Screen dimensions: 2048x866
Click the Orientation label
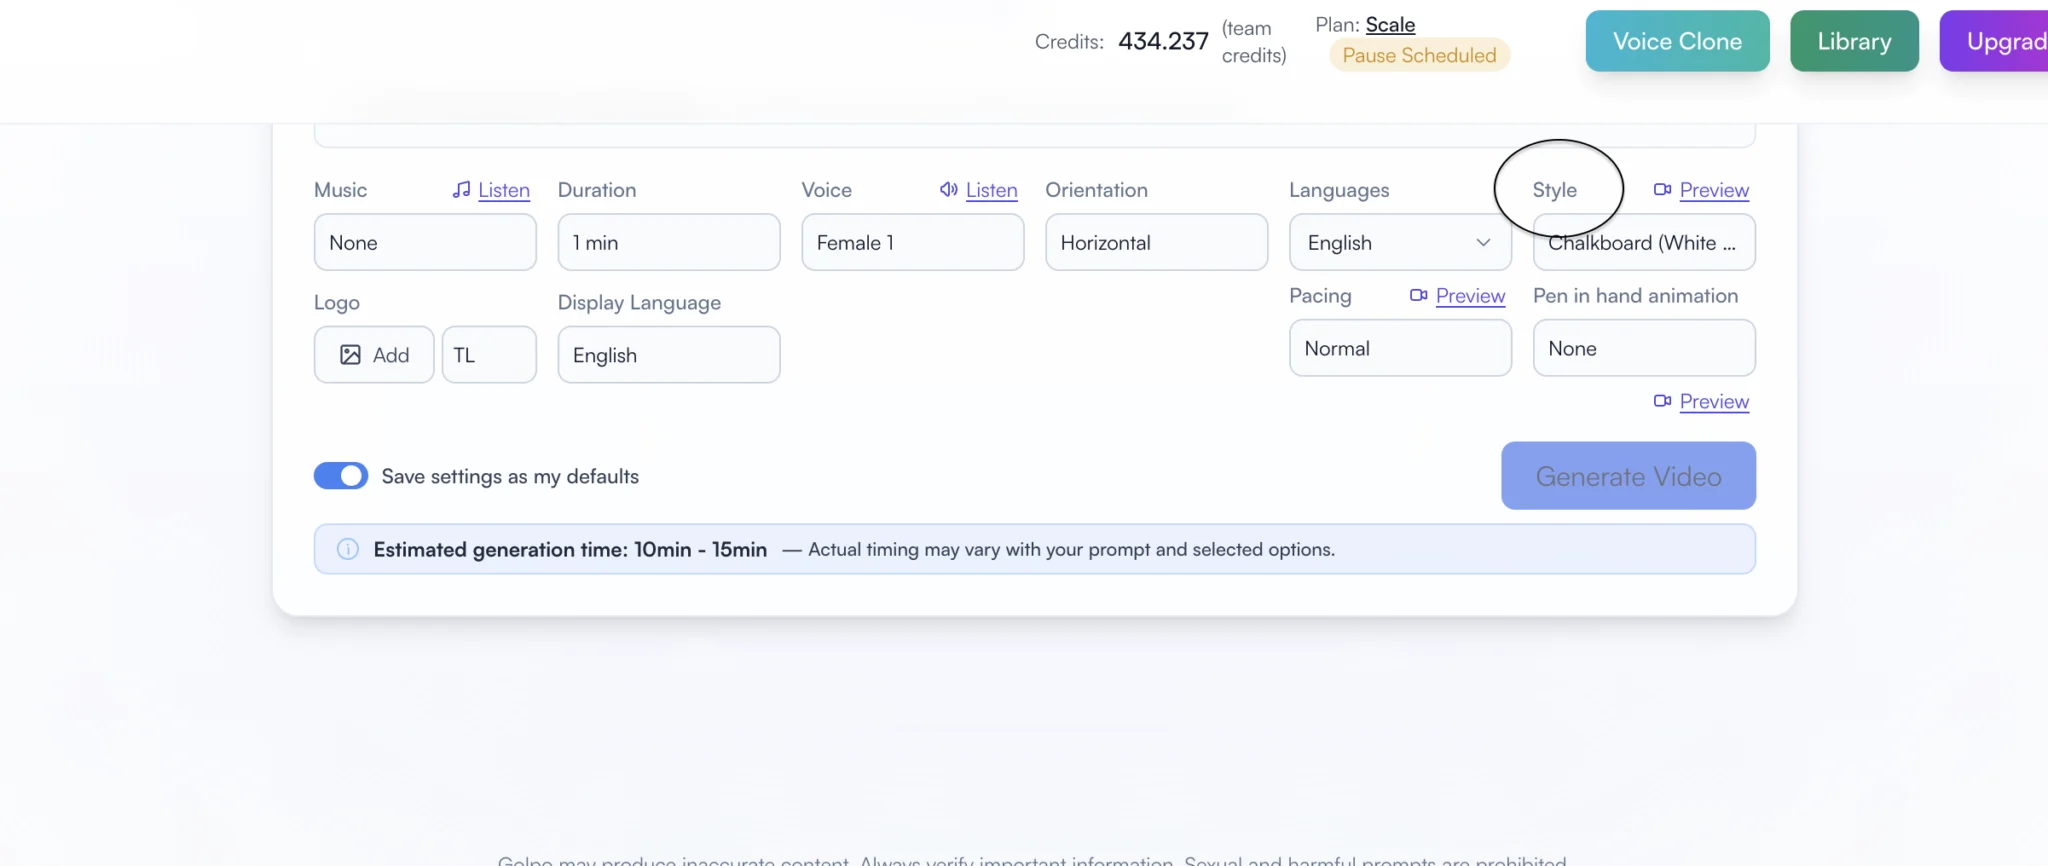tap(1096, 190)
